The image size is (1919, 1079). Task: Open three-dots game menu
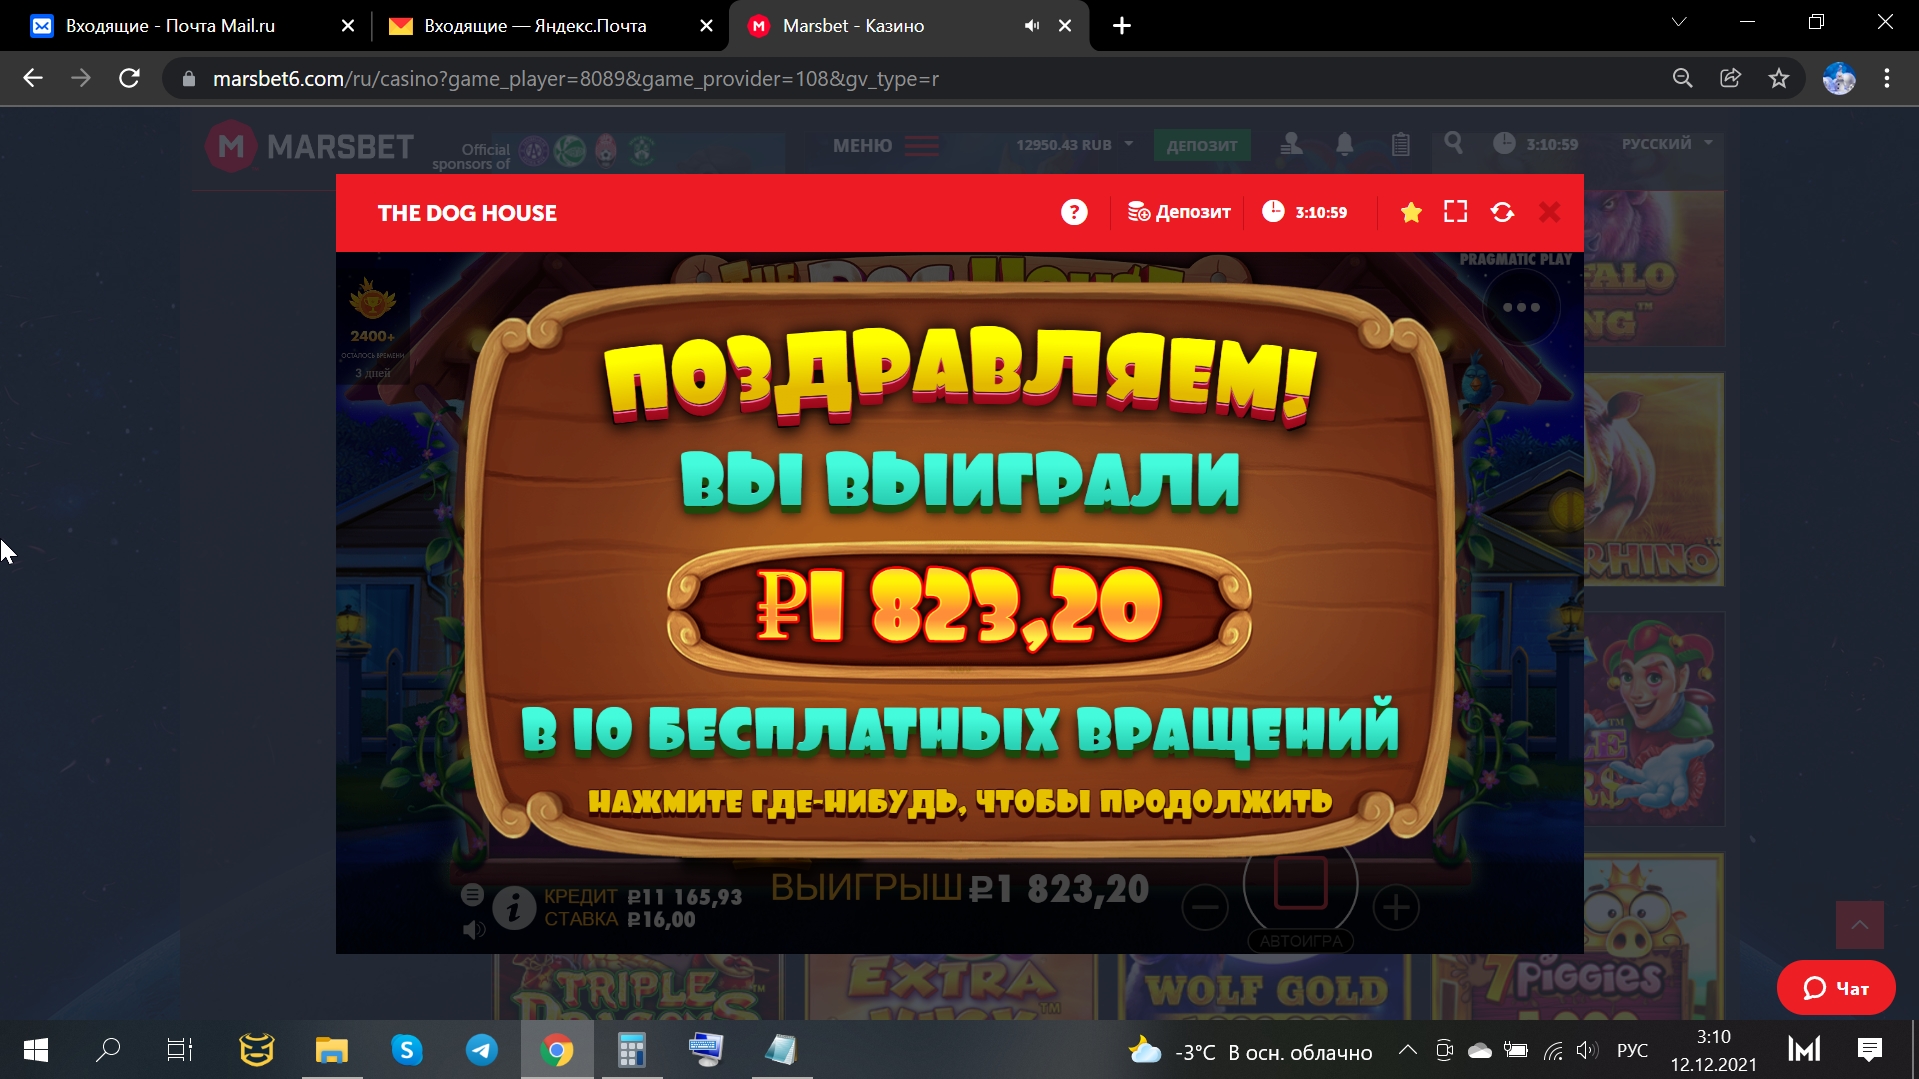(1521, 307)
